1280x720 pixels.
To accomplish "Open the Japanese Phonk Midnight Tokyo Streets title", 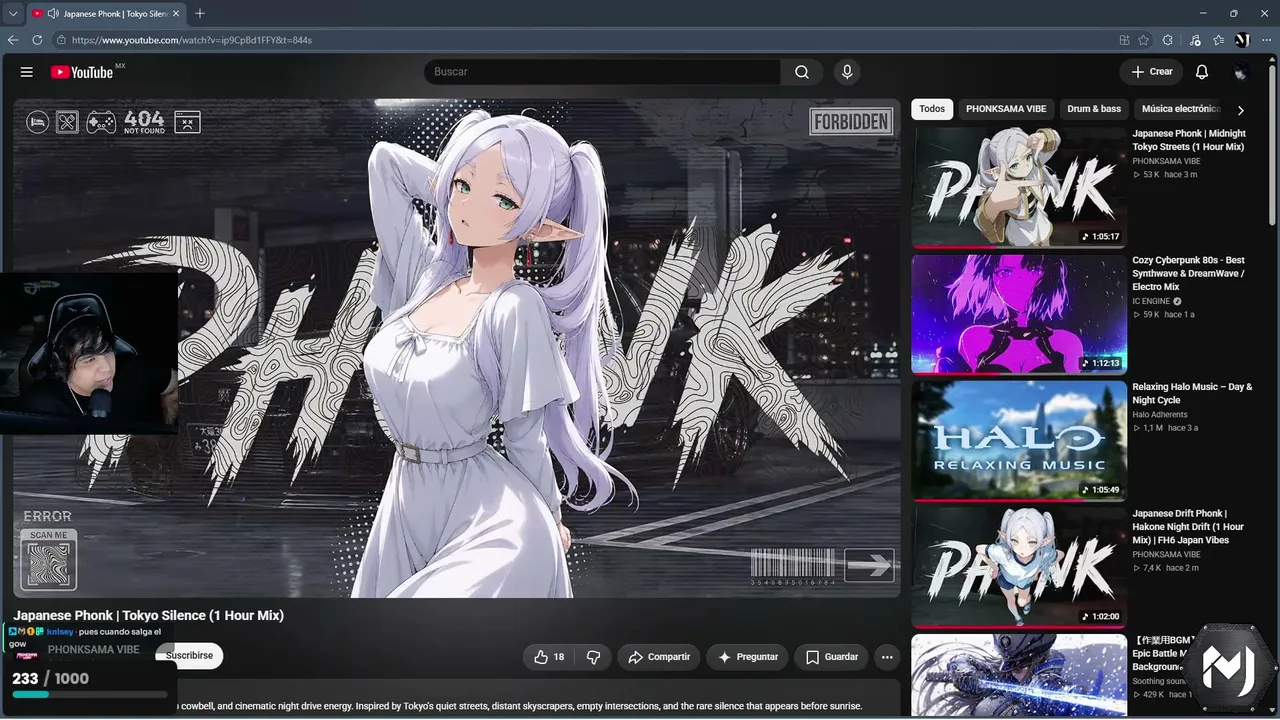I will pyautogui.click(x=1189, y=140).
